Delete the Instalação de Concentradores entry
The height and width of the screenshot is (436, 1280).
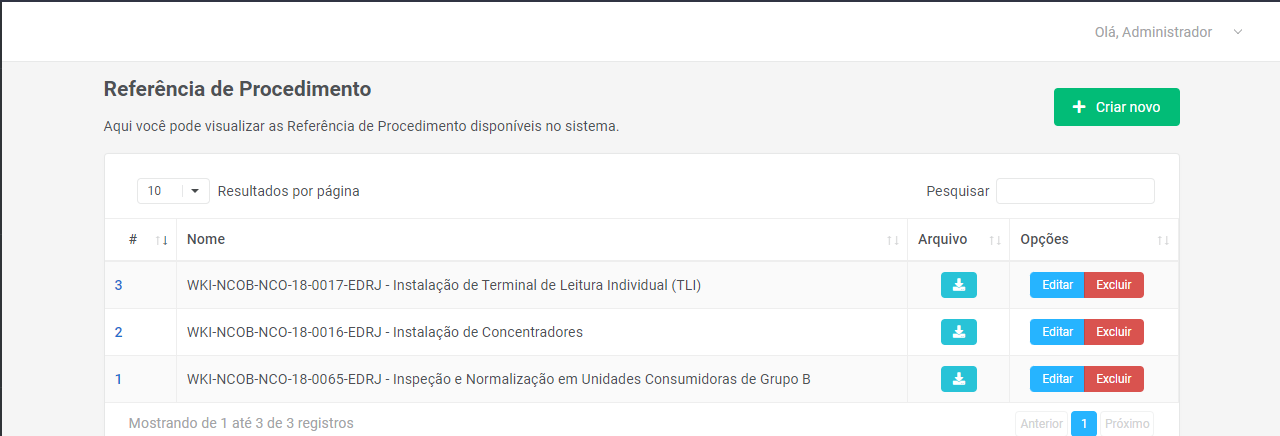click(x=1113, y=332)
